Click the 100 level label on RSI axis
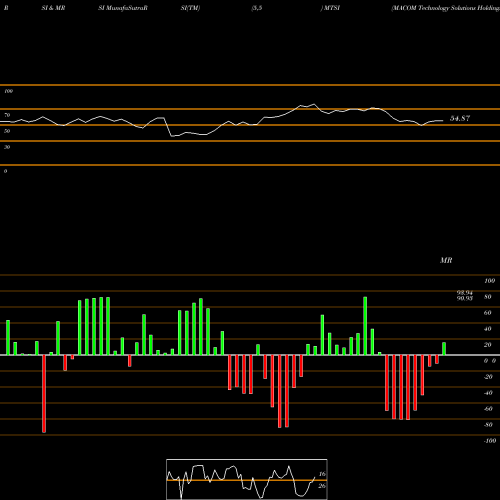The height and width of the screenshot is (500, 500). (x=8, y=91)
